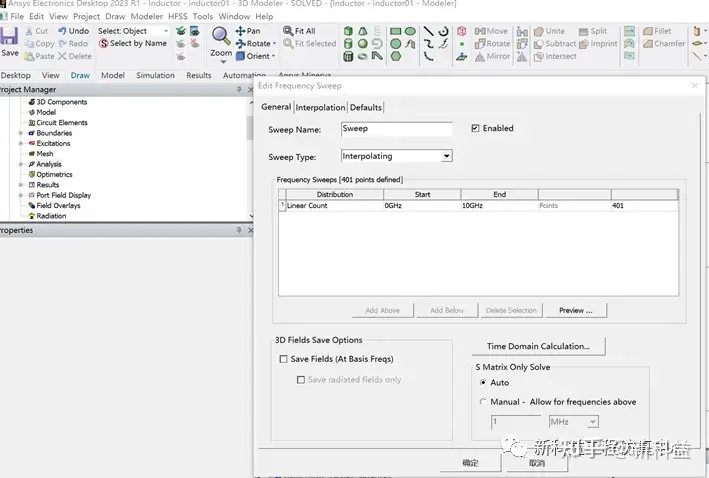The image size is (709, 478).
Task: Click the Add Below button
Action: click(x=447, y=310)
